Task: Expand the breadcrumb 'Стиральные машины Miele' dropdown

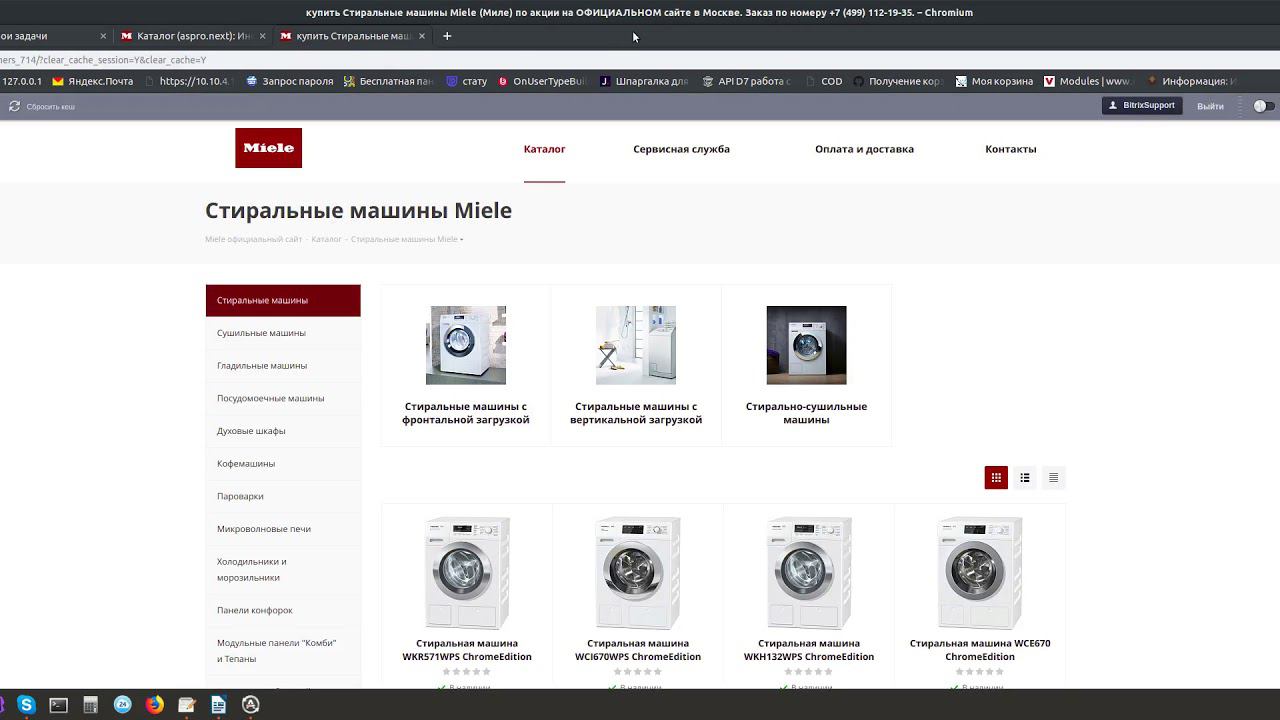Action: pyautogui.click(x=461, y=240)
